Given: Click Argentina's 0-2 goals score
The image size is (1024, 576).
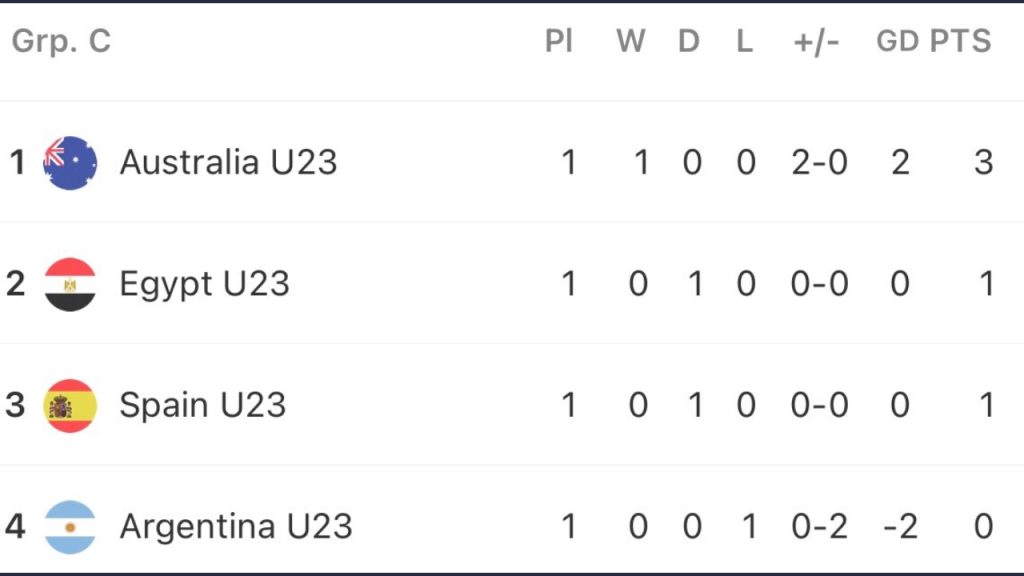Looking at the screenshot, I should 820,526.
